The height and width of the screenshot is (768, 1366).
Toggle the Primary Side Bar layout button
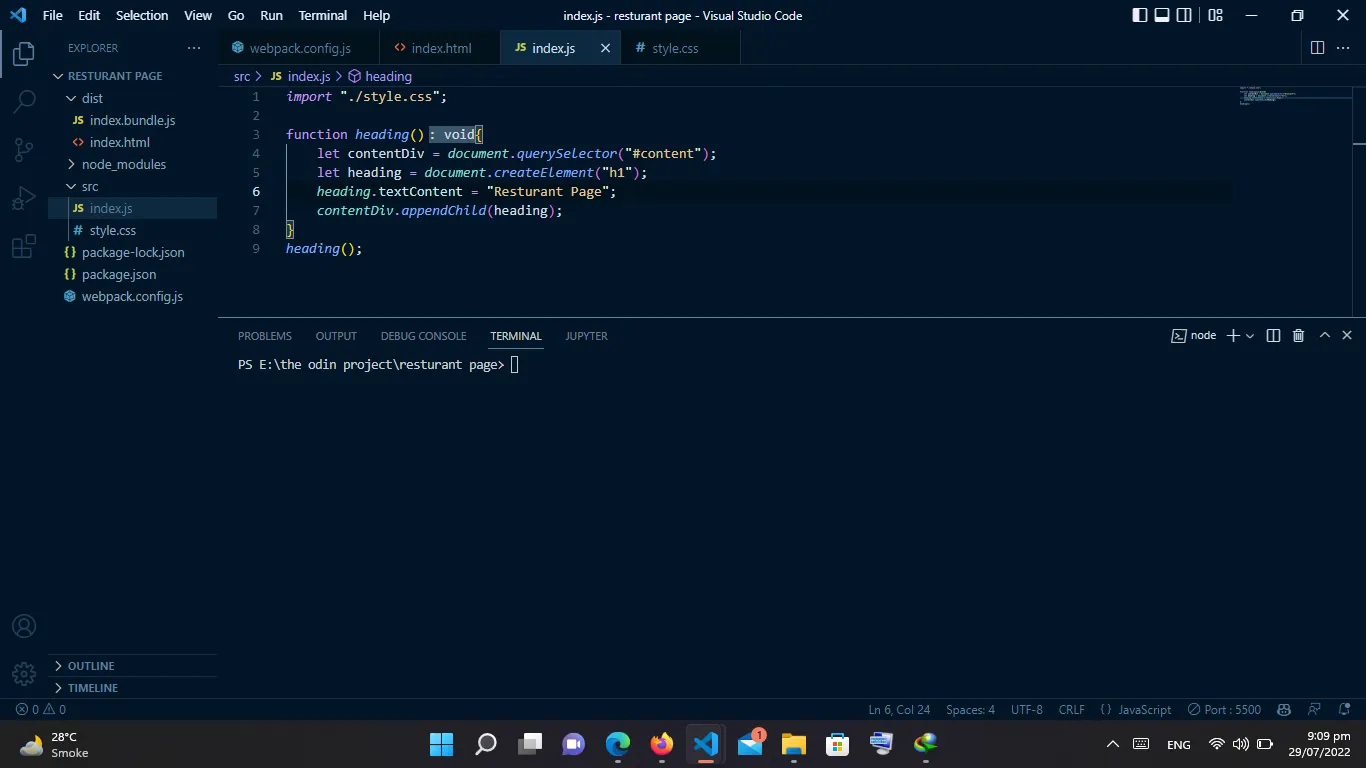tap(1140, 15)
